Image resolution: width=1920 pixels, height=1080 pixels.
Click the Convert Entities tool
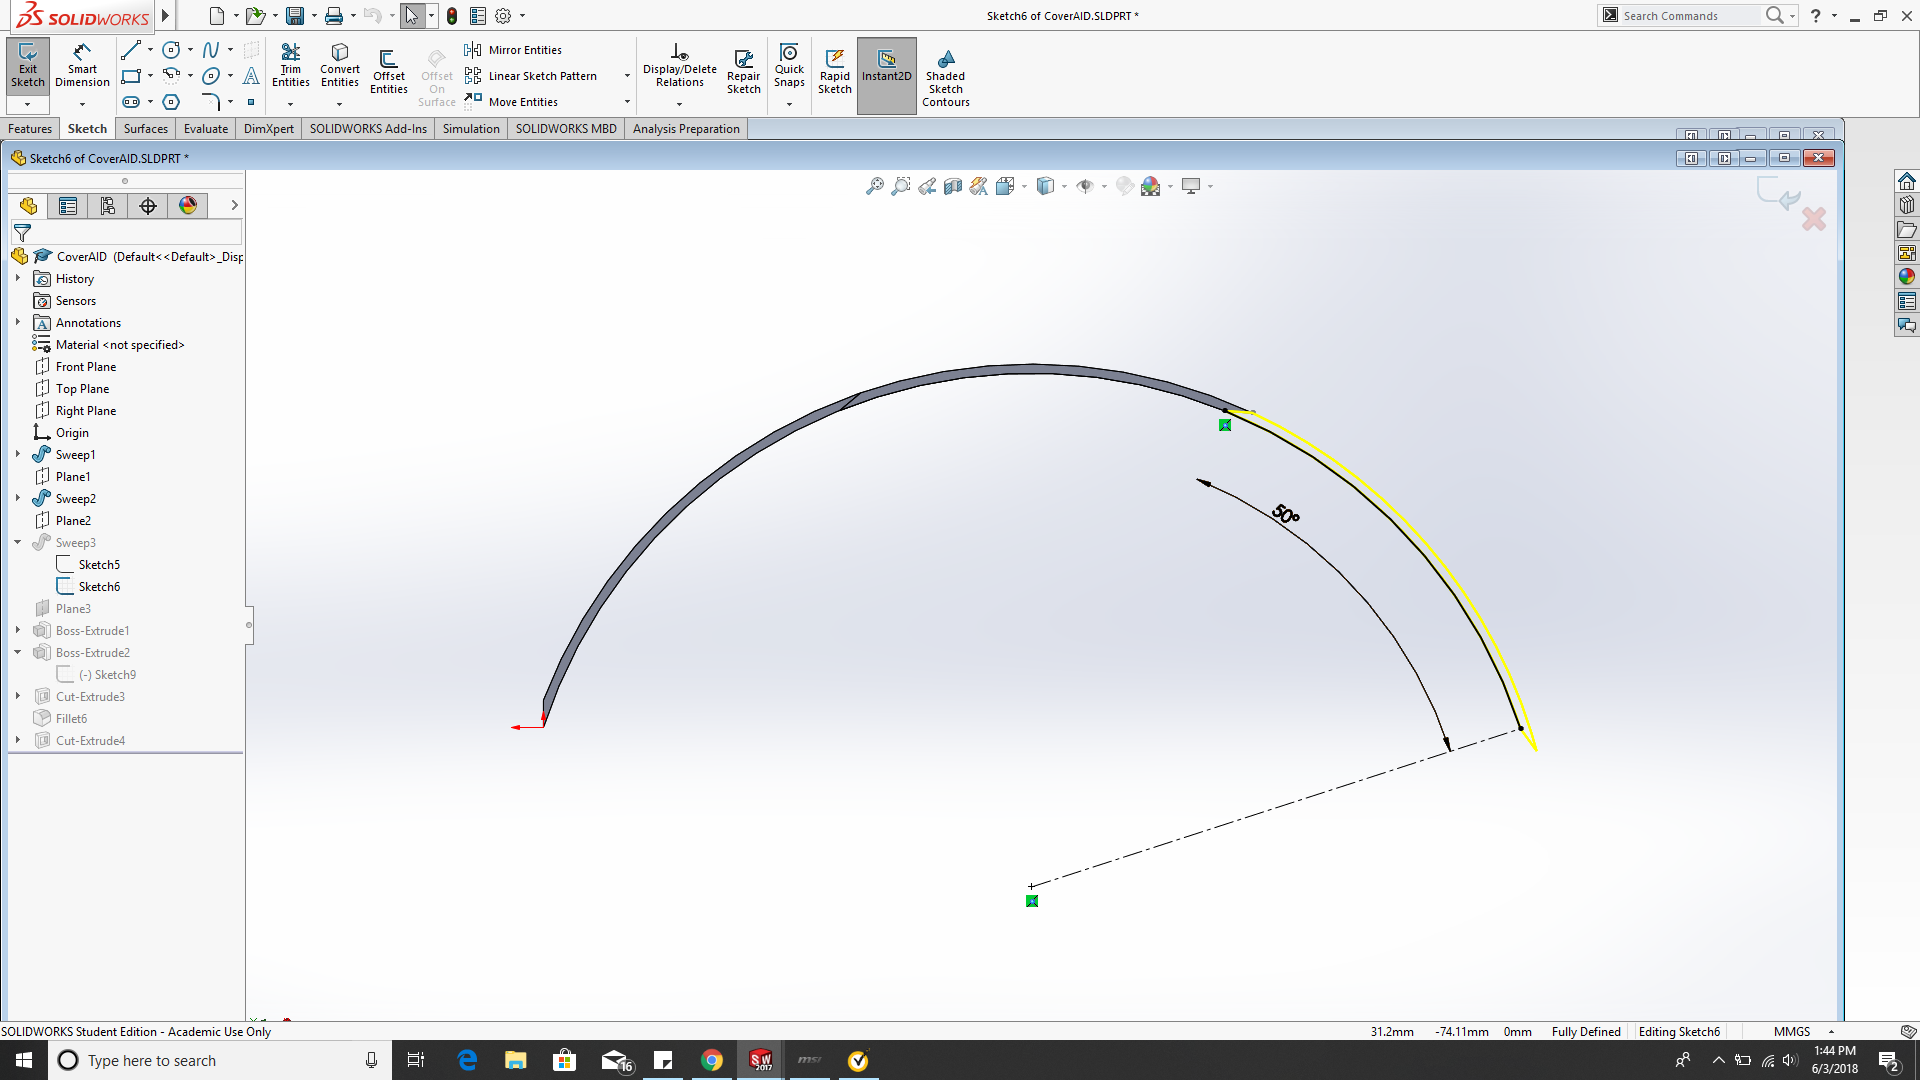(340, 68)
